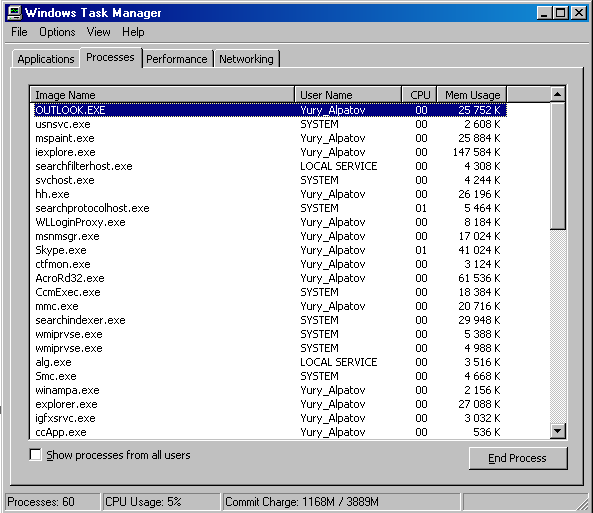
Task: Minimize the Task Manager window
Action: pos(544,13)
